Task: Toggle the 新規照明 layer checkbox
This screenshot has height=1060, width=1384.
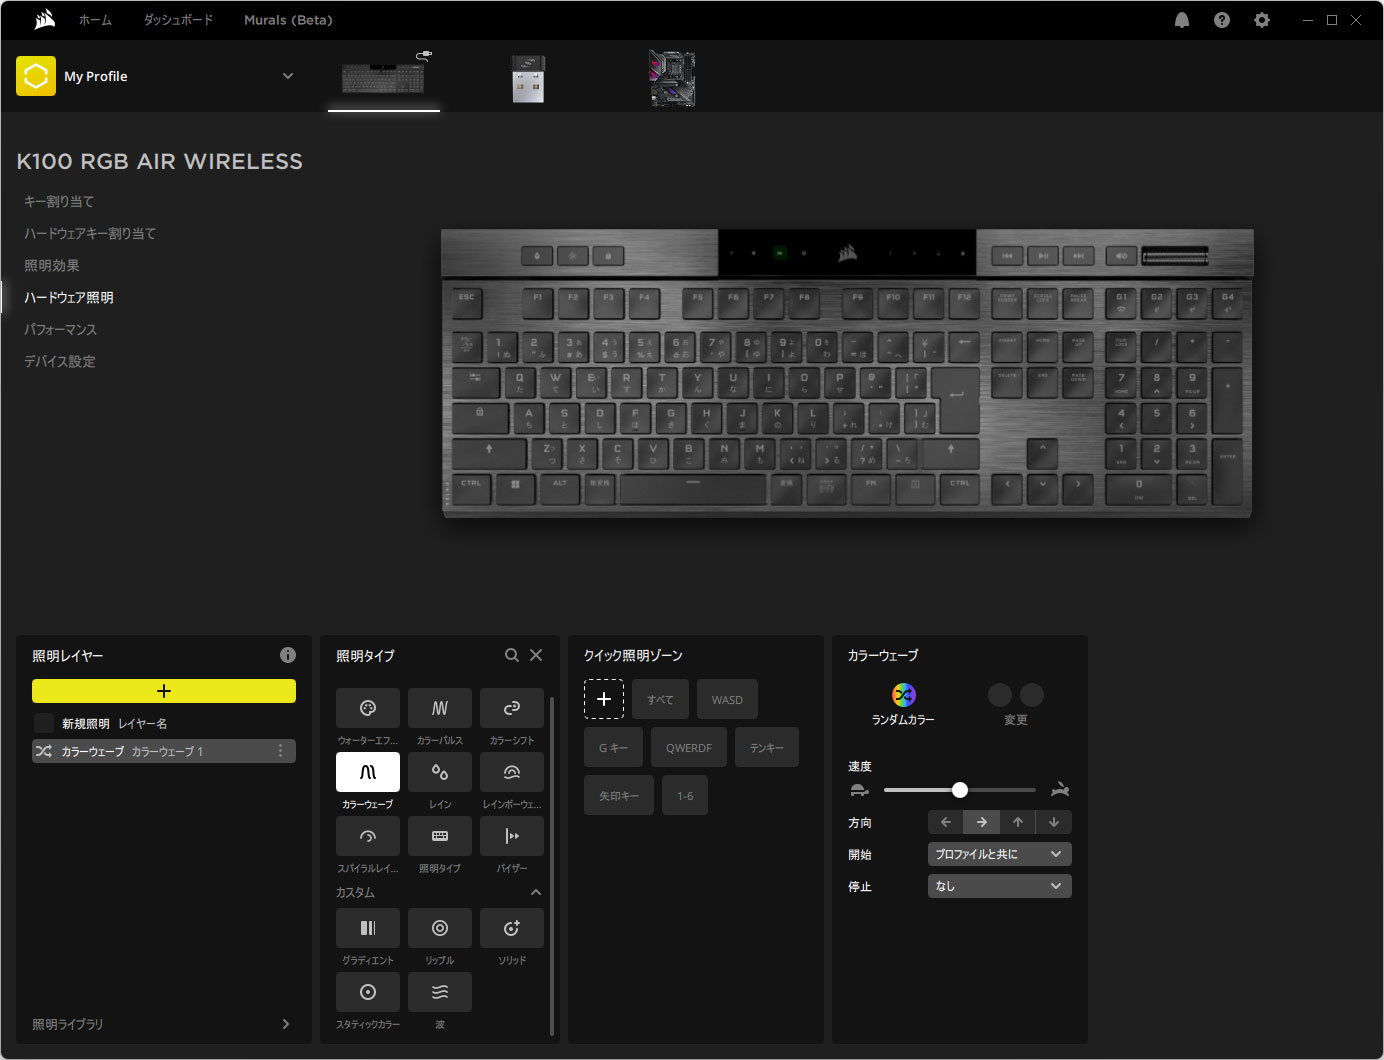Action: pyautogui.click(x=44, y=723)
